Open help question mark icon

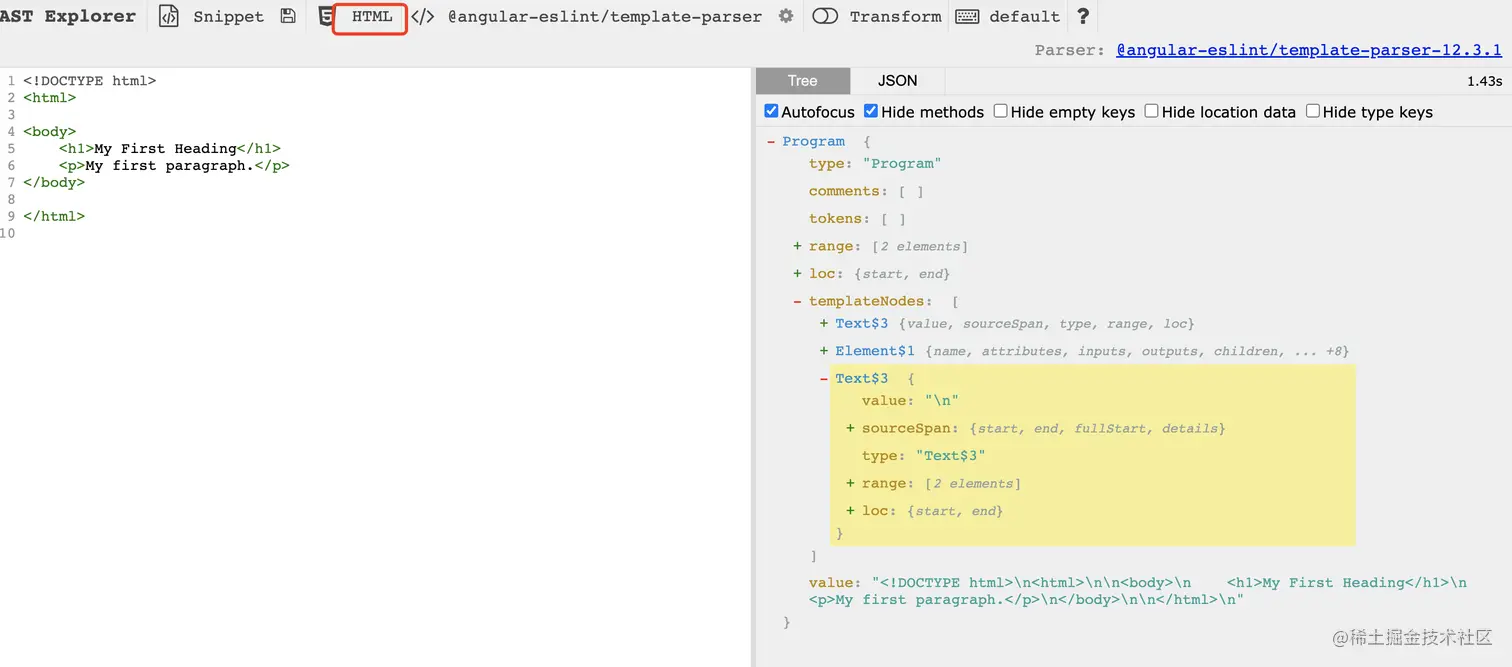[x=1083, y=16]
